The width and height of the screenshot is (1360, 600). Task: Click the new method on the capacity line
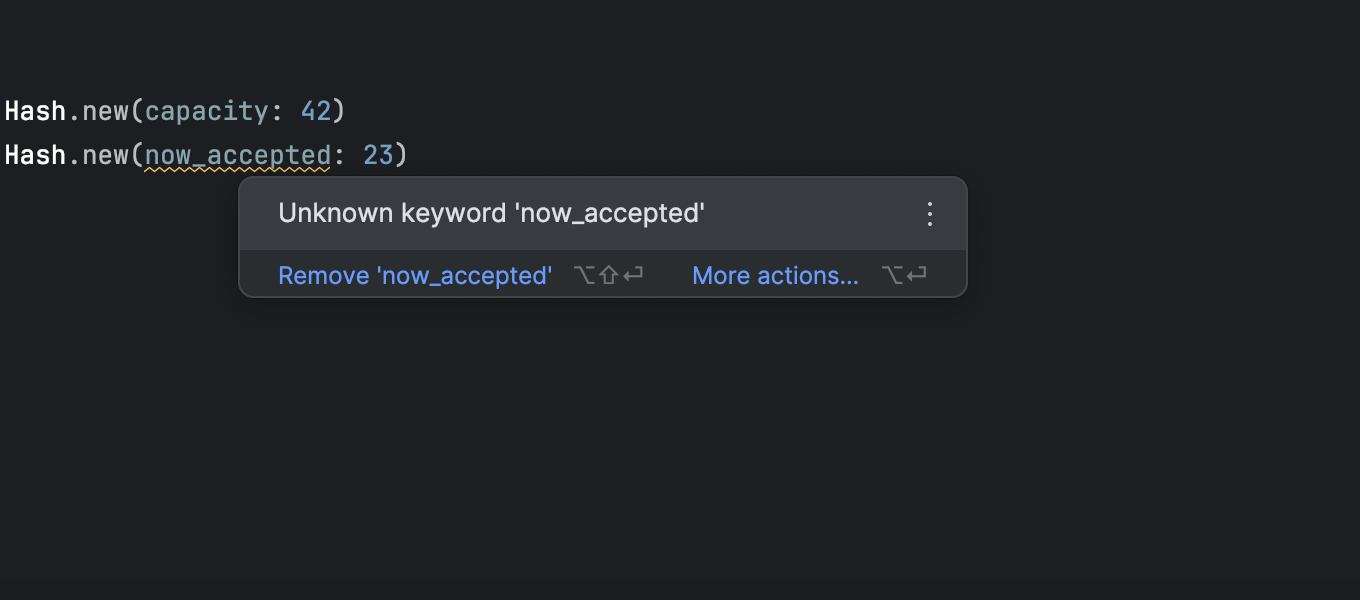105,111
